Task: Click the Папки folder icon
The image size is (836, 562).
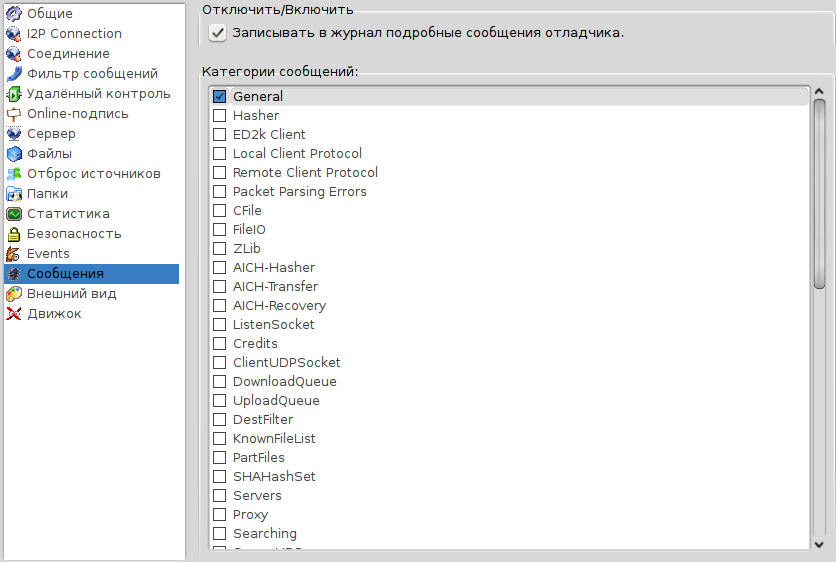Action: [x=14, y=194]
